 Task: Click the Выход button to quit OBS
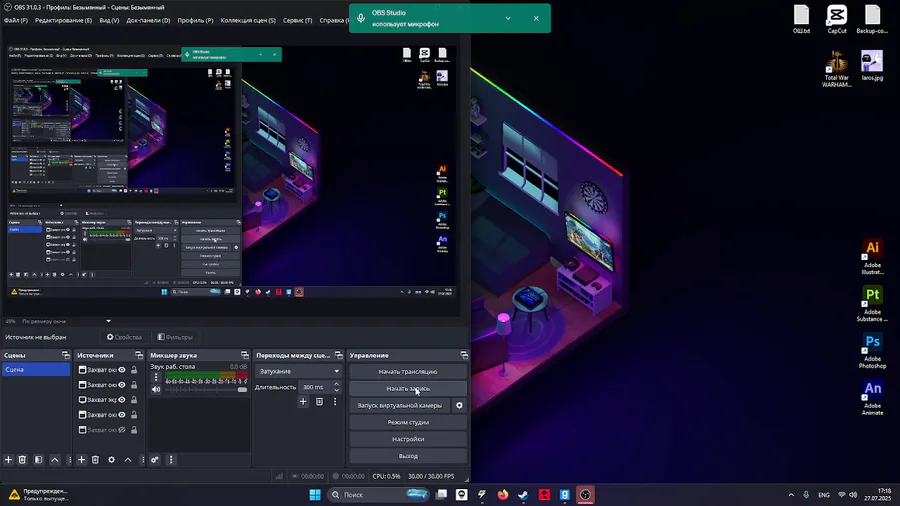click(408, 456)
